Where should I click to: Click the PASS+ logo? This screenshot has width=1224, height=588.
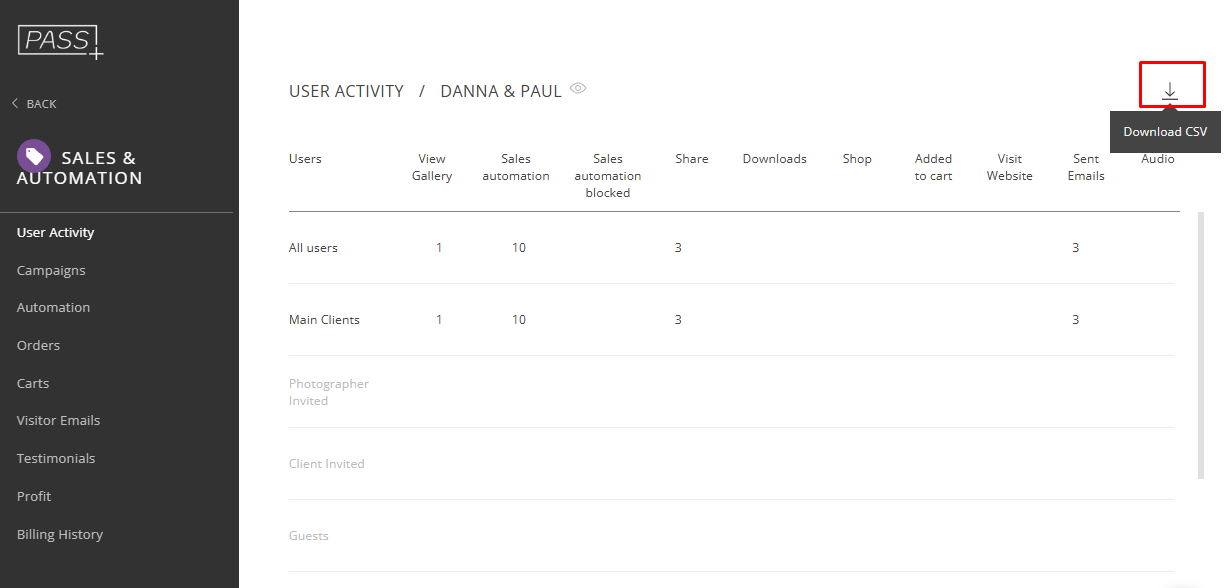pos(60,42)
